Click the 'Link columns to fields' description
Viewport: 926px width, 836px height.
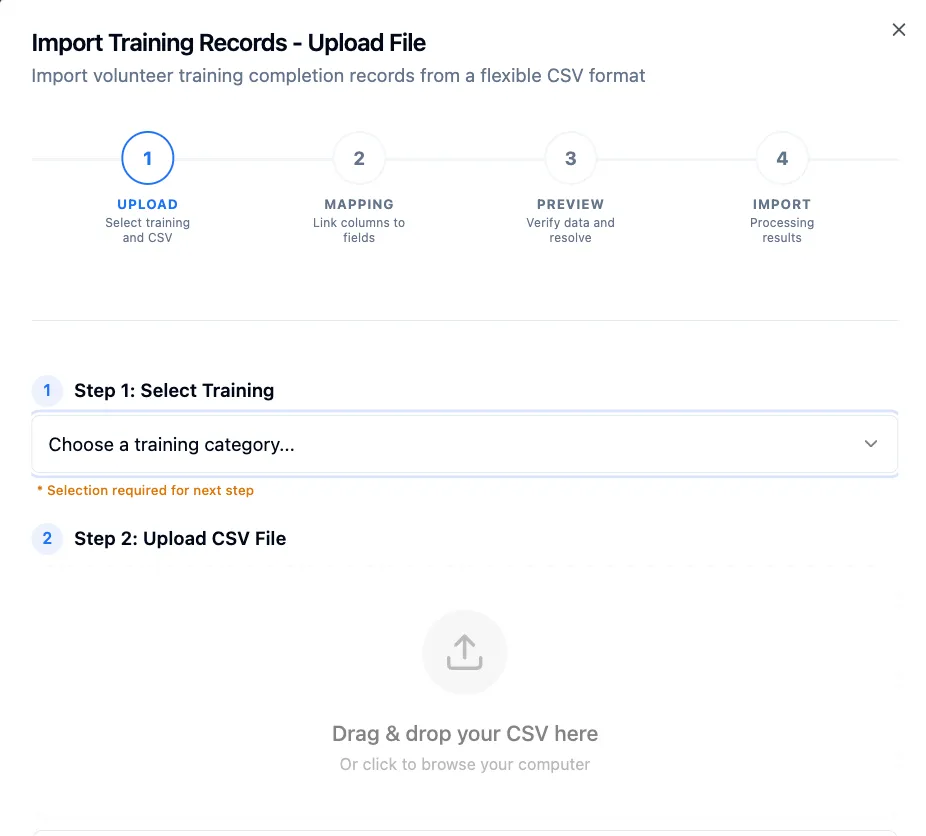[x=359, y=230]
